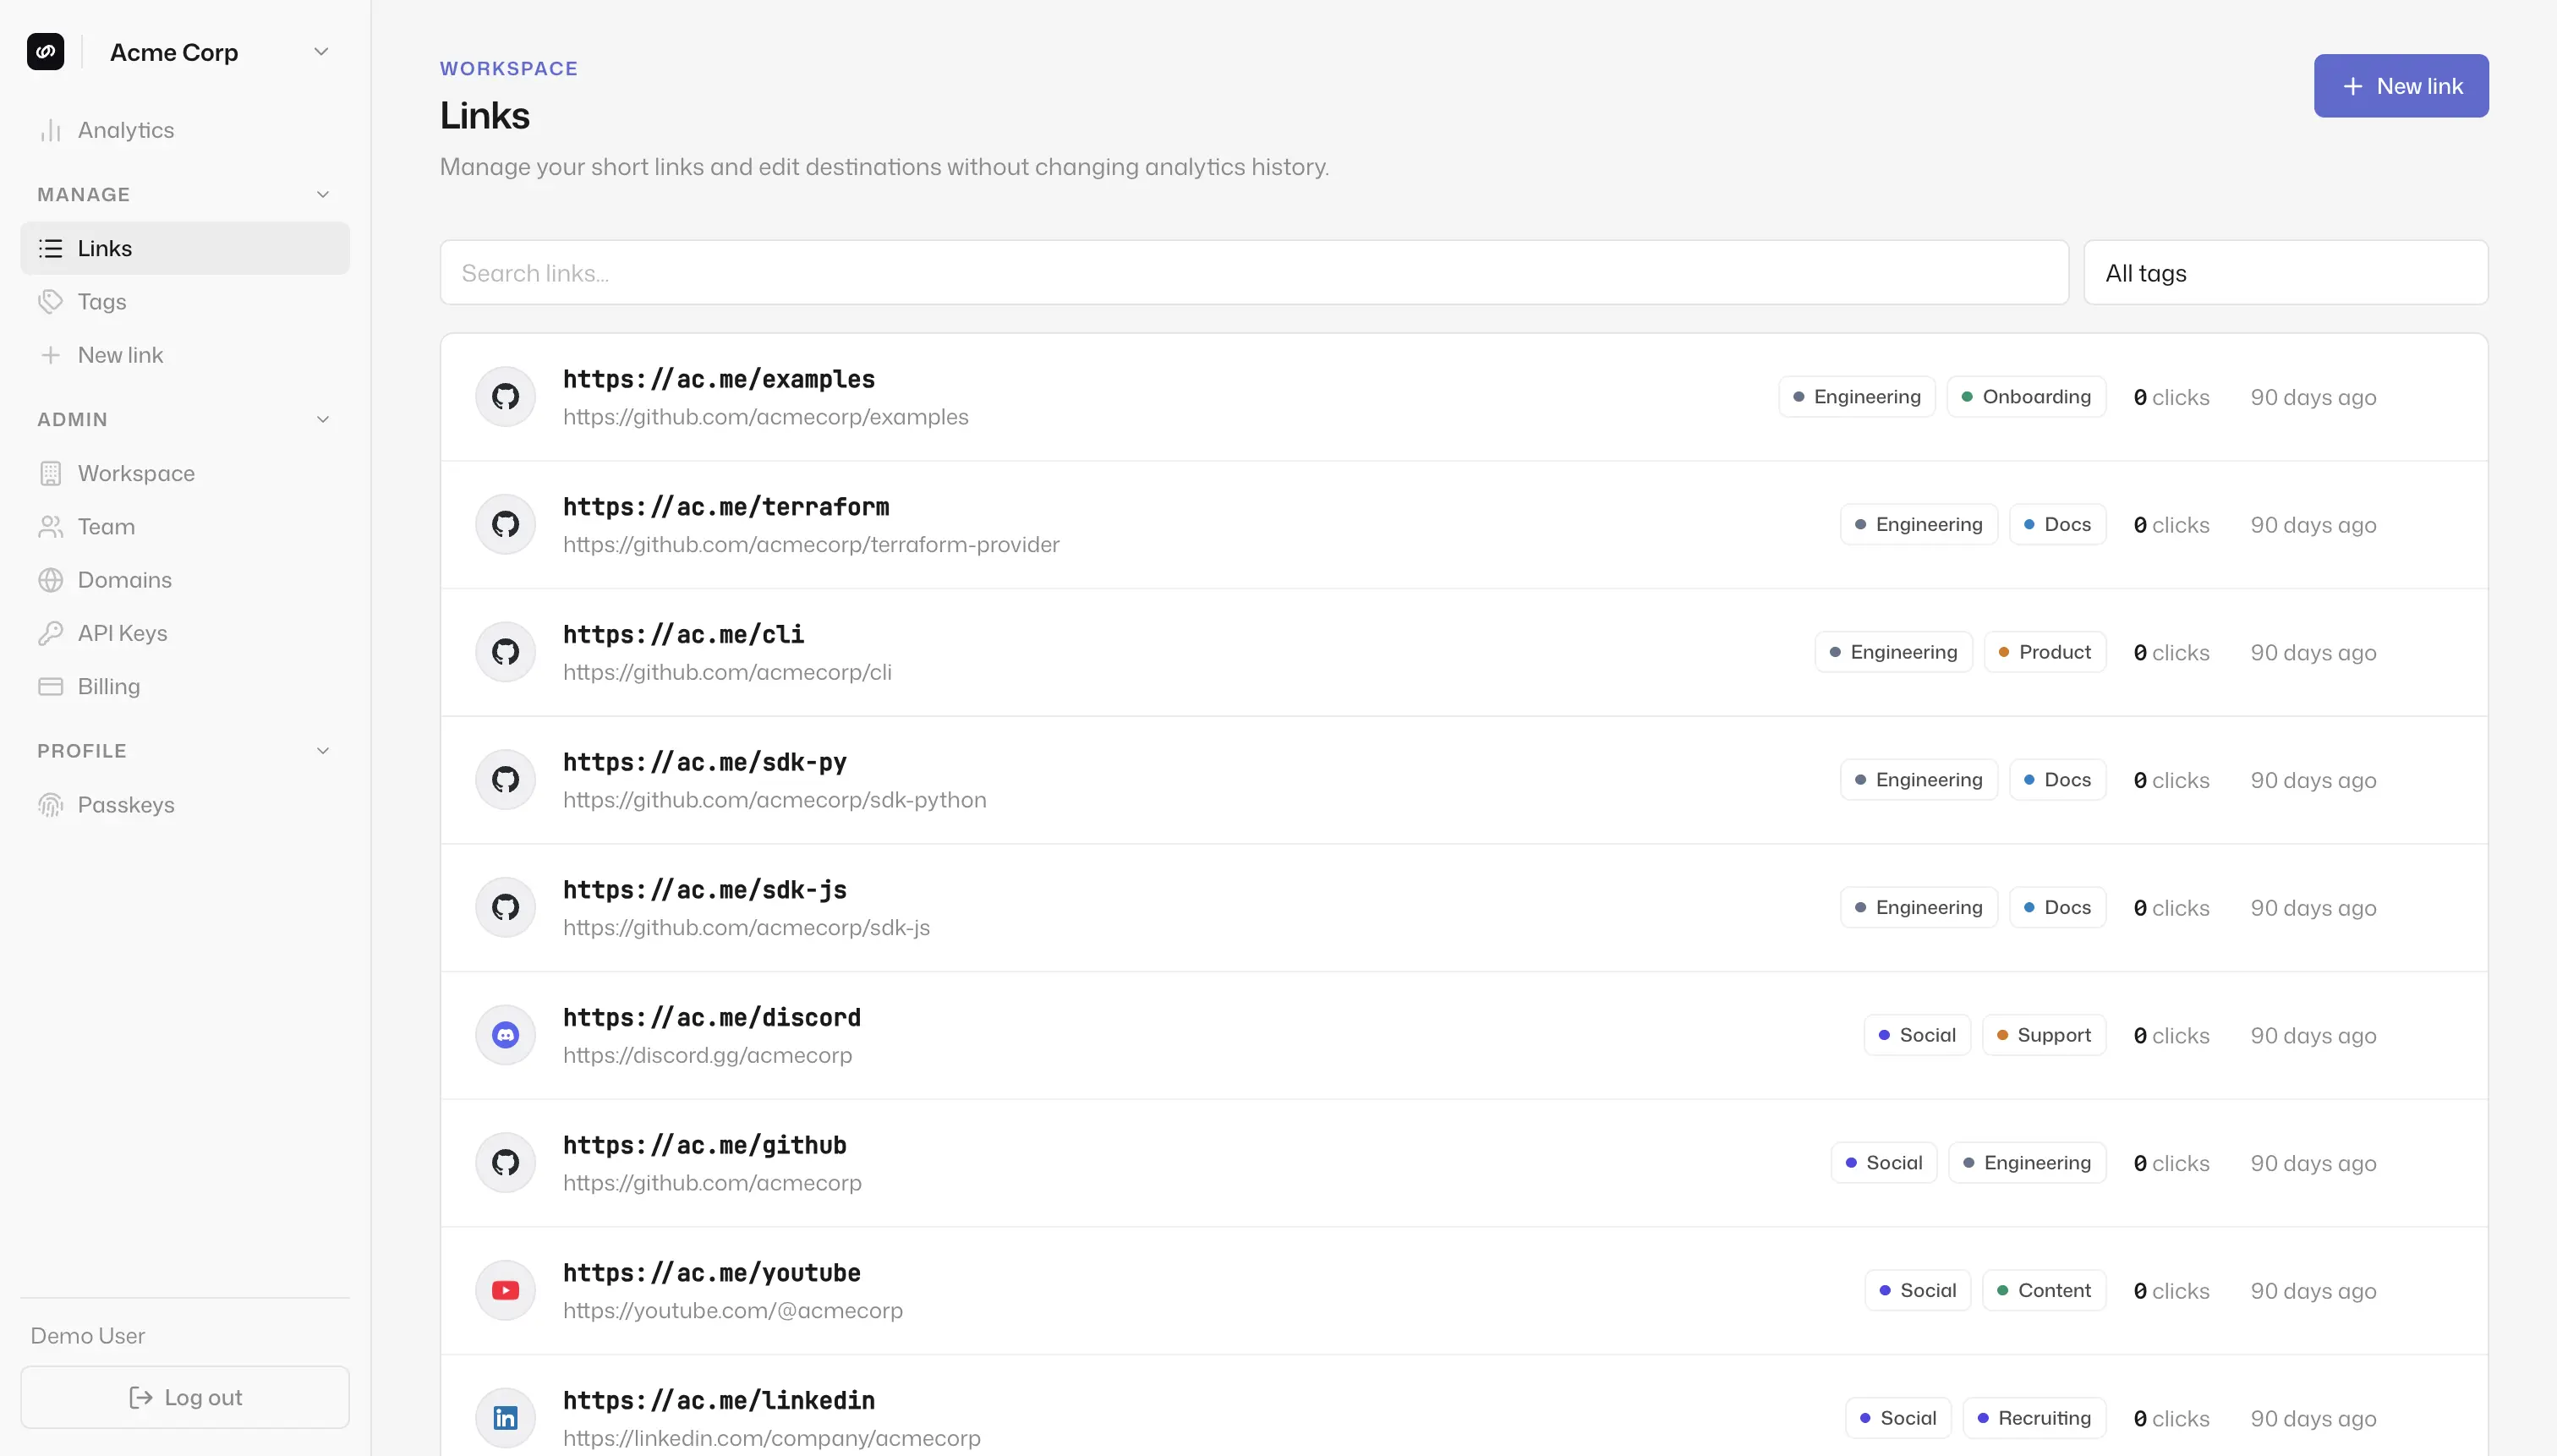Click the Log out button
The image size is (2557, 1456).
pyautogui.click(x=185, y=1397)
